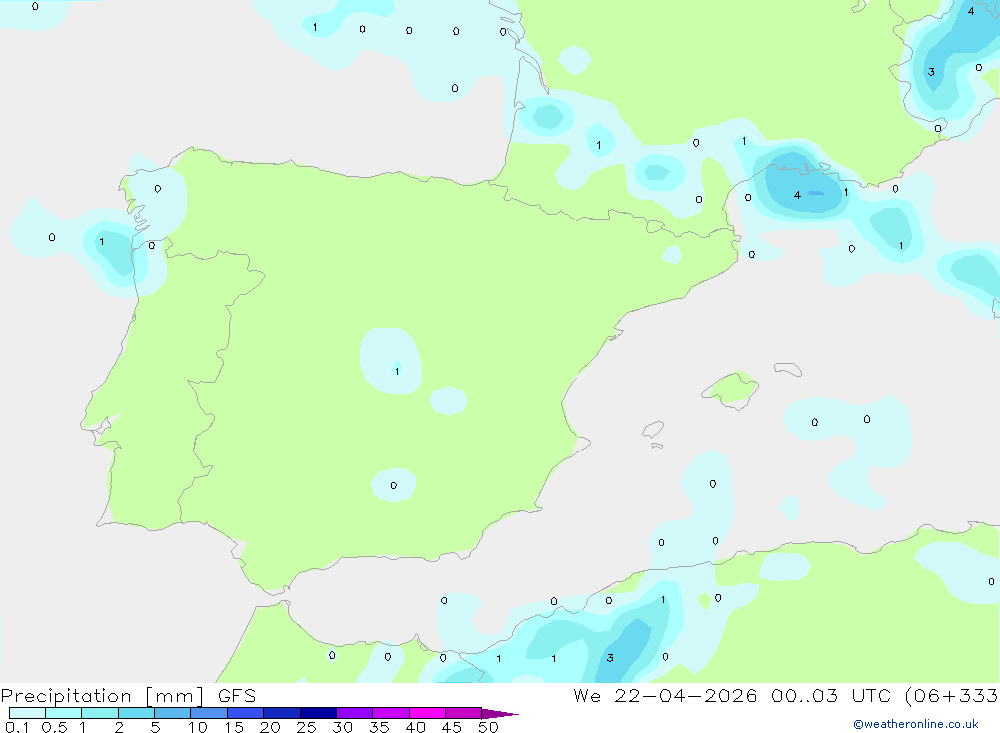Pick the 15–20 mm royal blue swatch

(x=245, y=713)
